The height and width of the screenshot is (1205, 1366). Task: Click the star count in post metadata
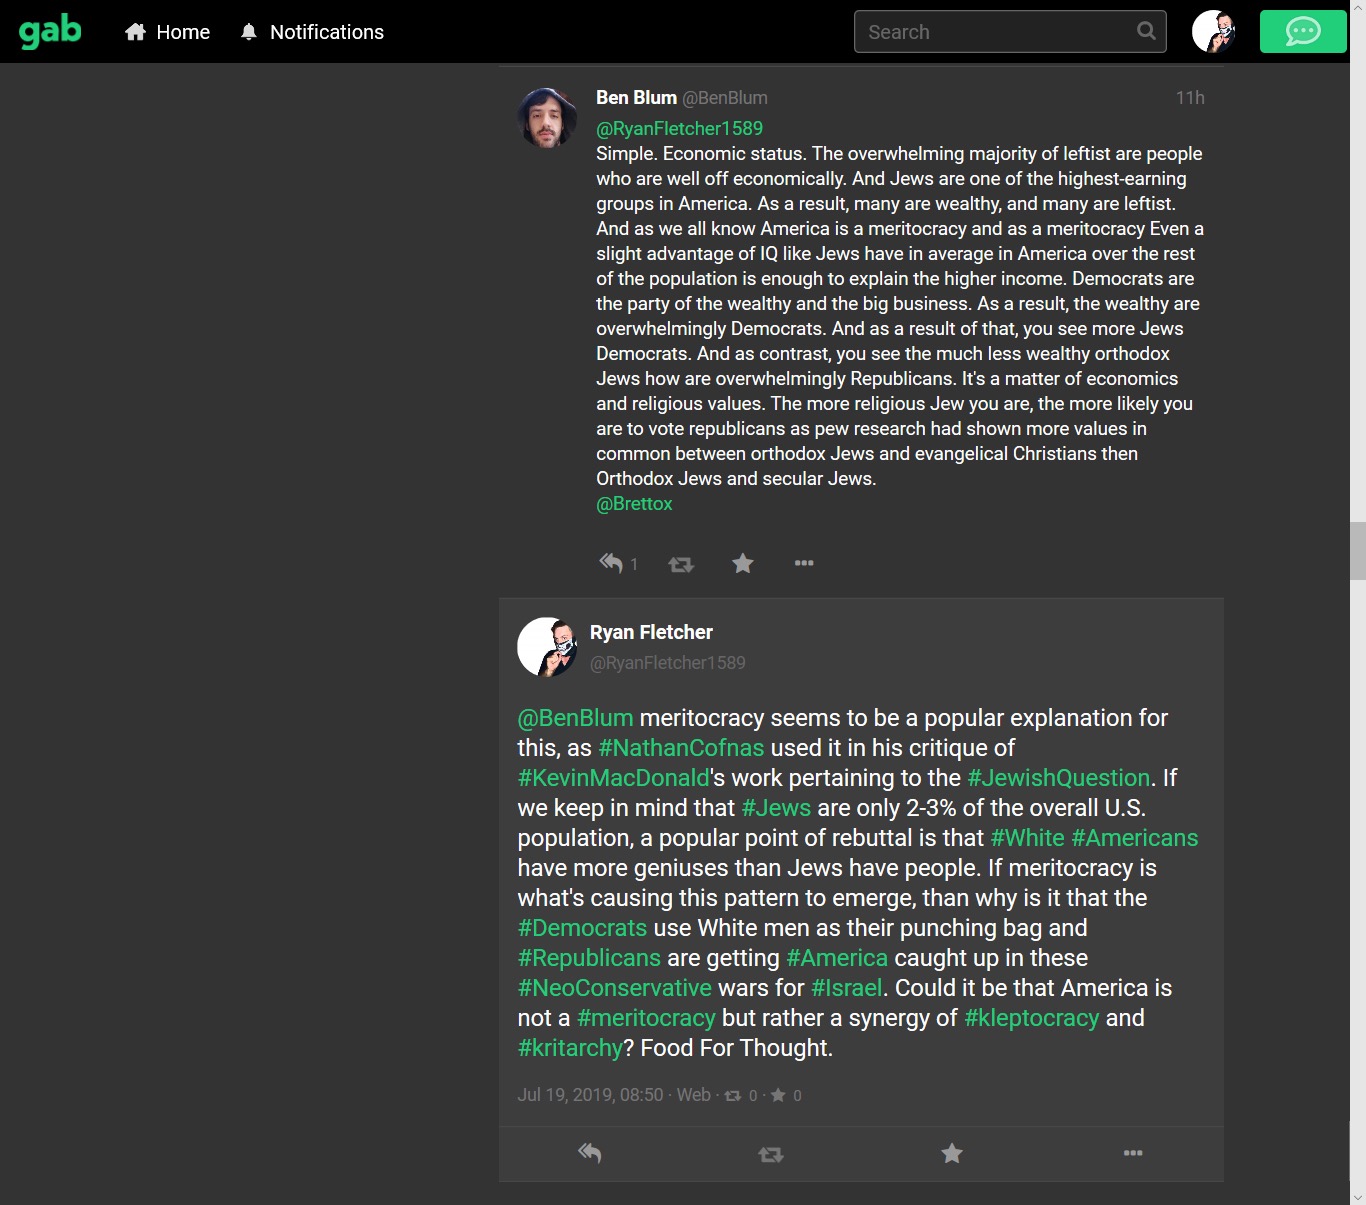(786, 1096)
